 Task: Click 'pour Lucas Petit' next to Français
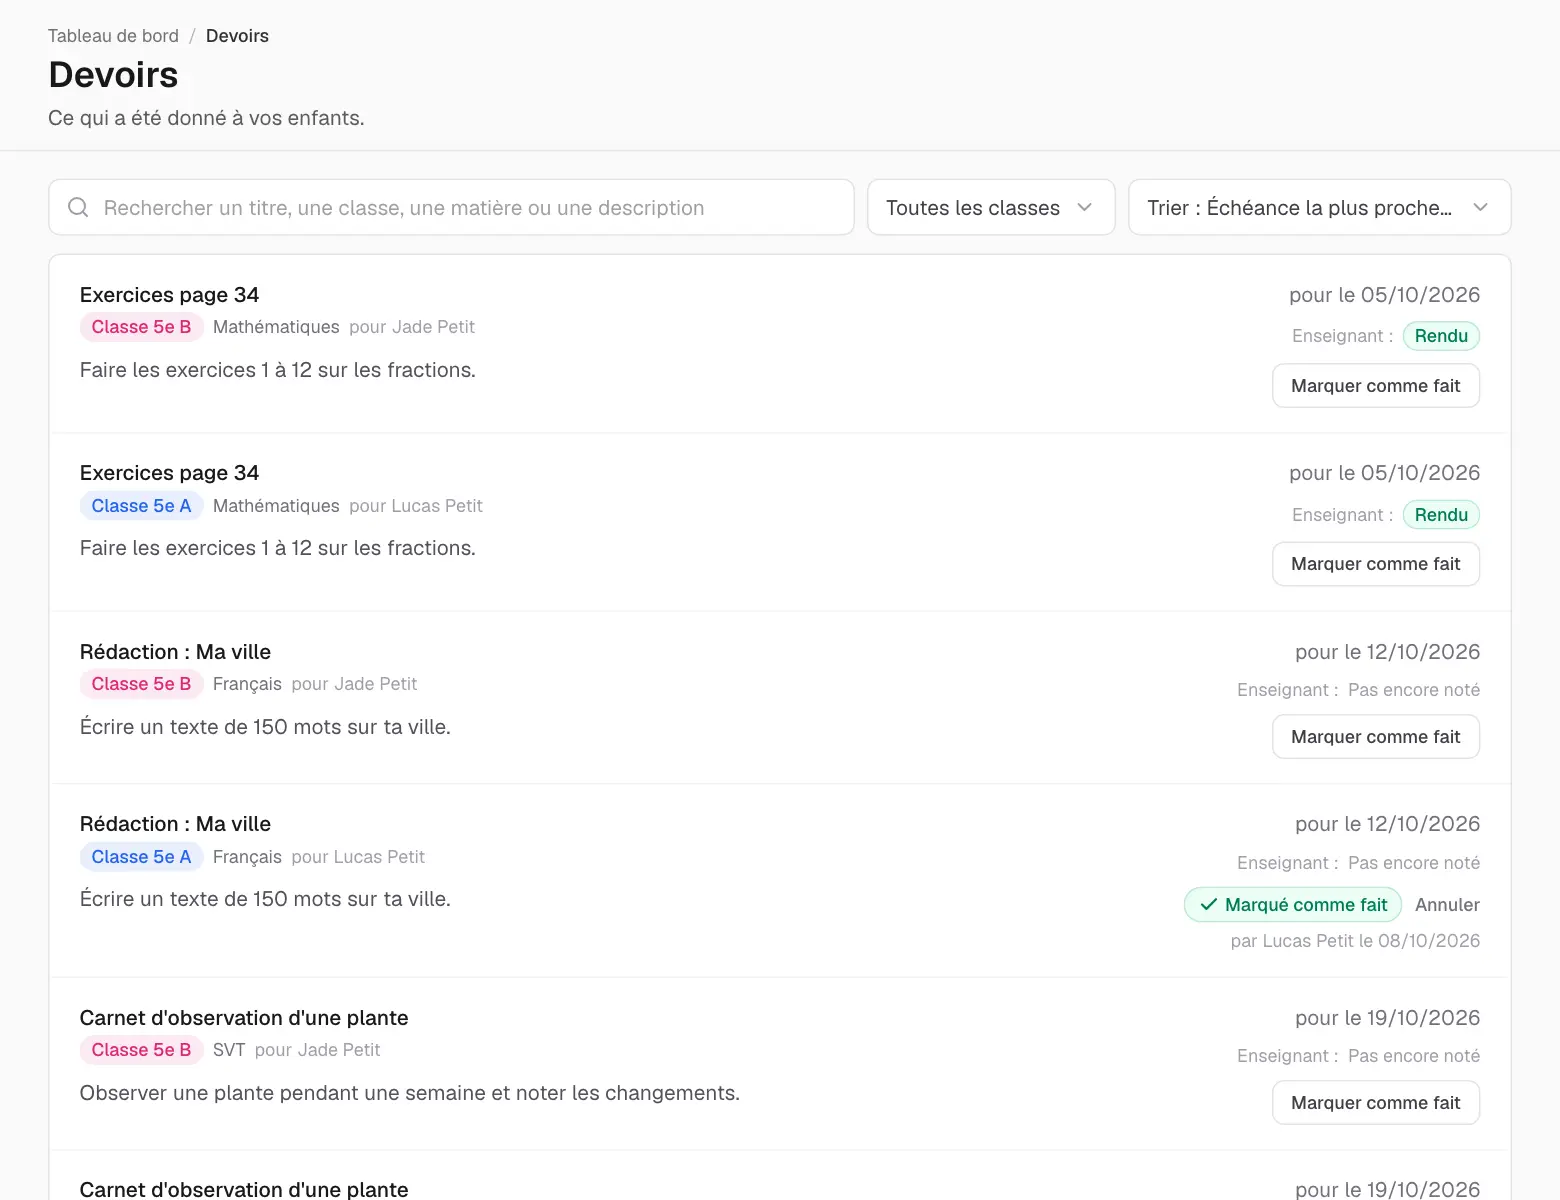pyautogui.click(x=358, y=857)
